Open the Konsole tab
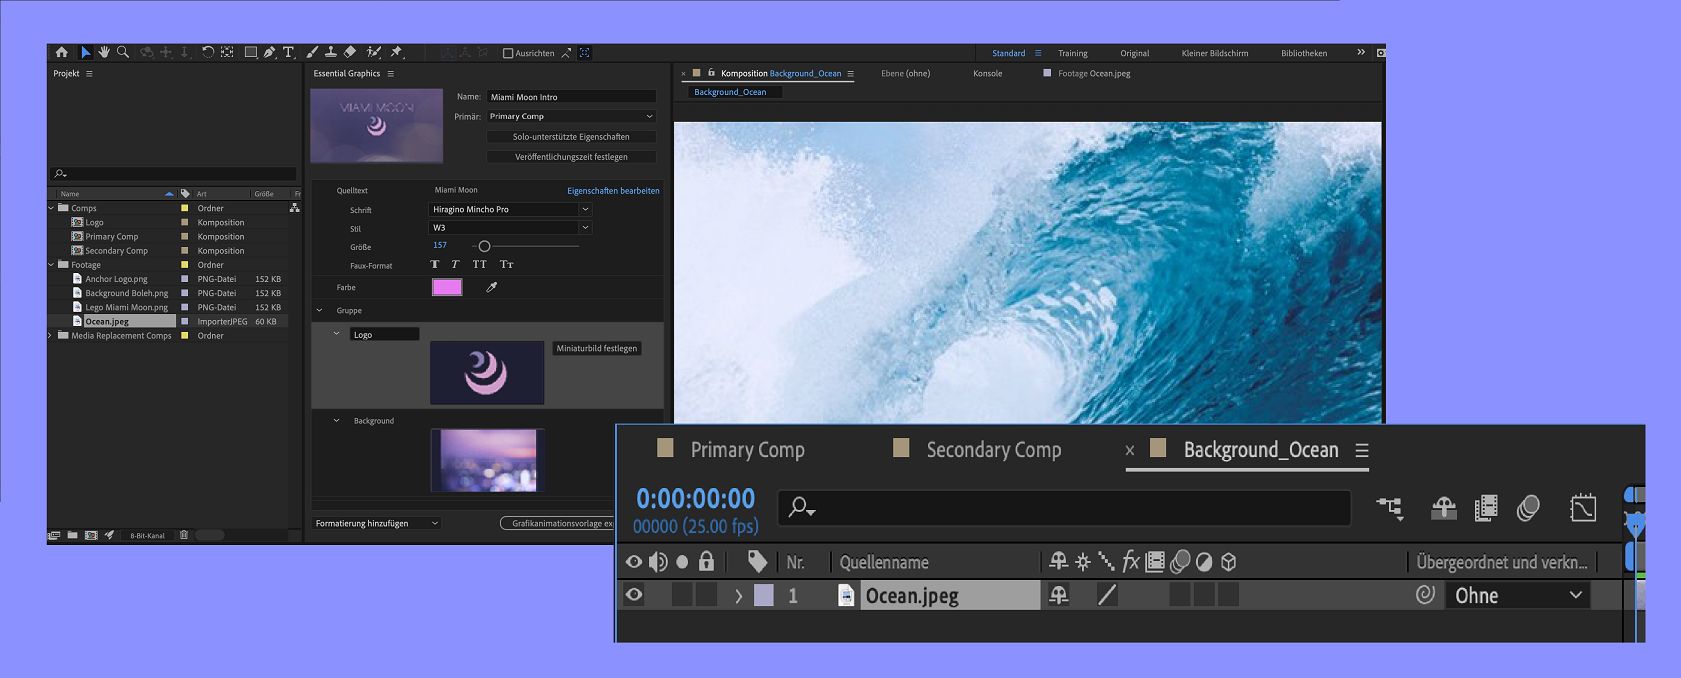 (x=988, y=73)
